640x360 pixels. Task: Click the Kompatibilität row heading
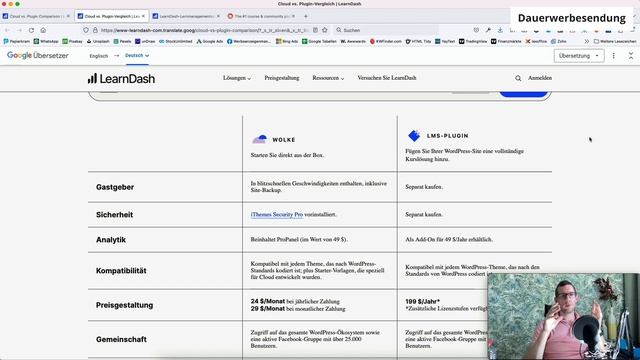pos(121,271)
